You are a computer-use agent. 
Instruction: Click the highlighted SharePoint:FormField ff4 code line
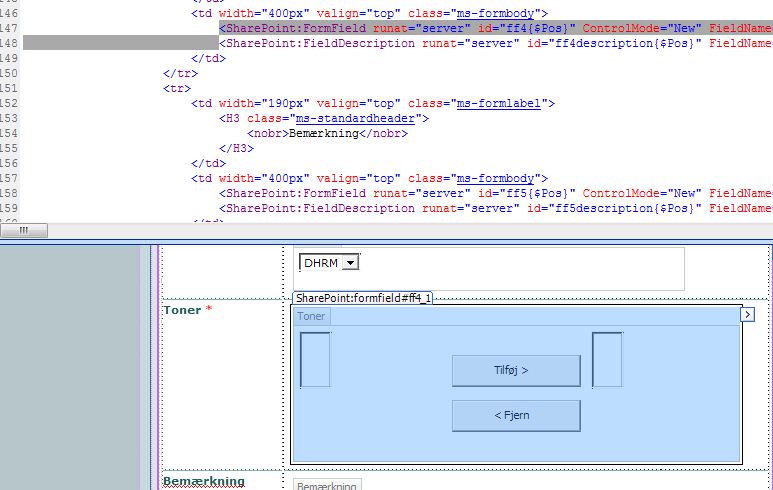496,28
